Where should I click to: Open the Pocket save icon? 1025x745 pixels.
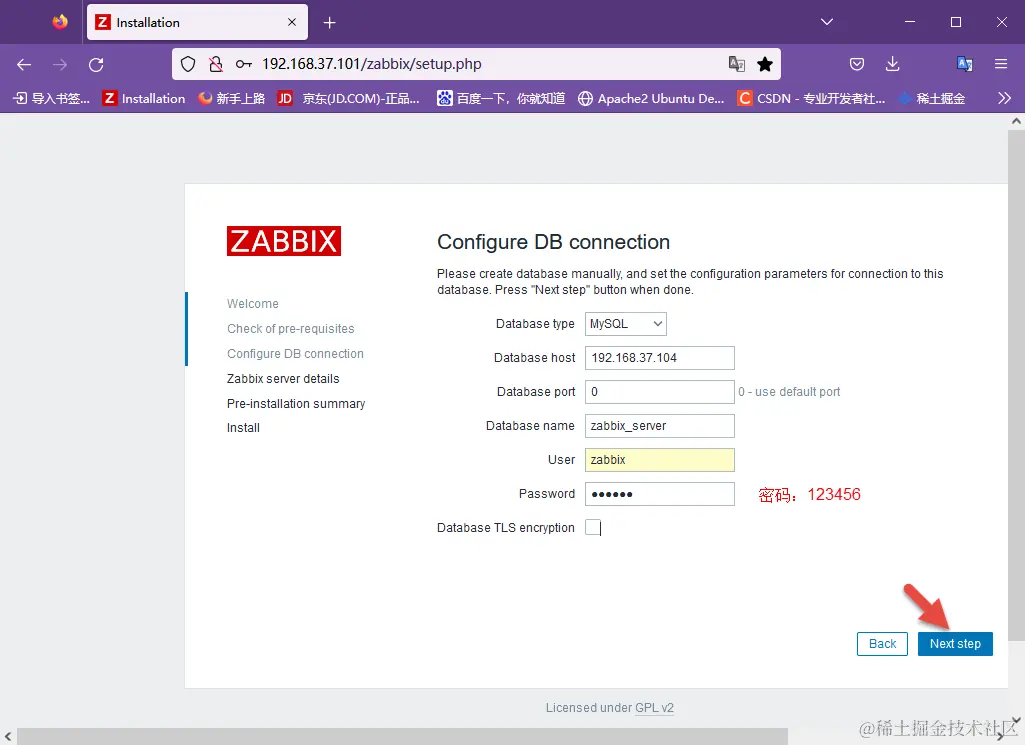coord(856,64)
